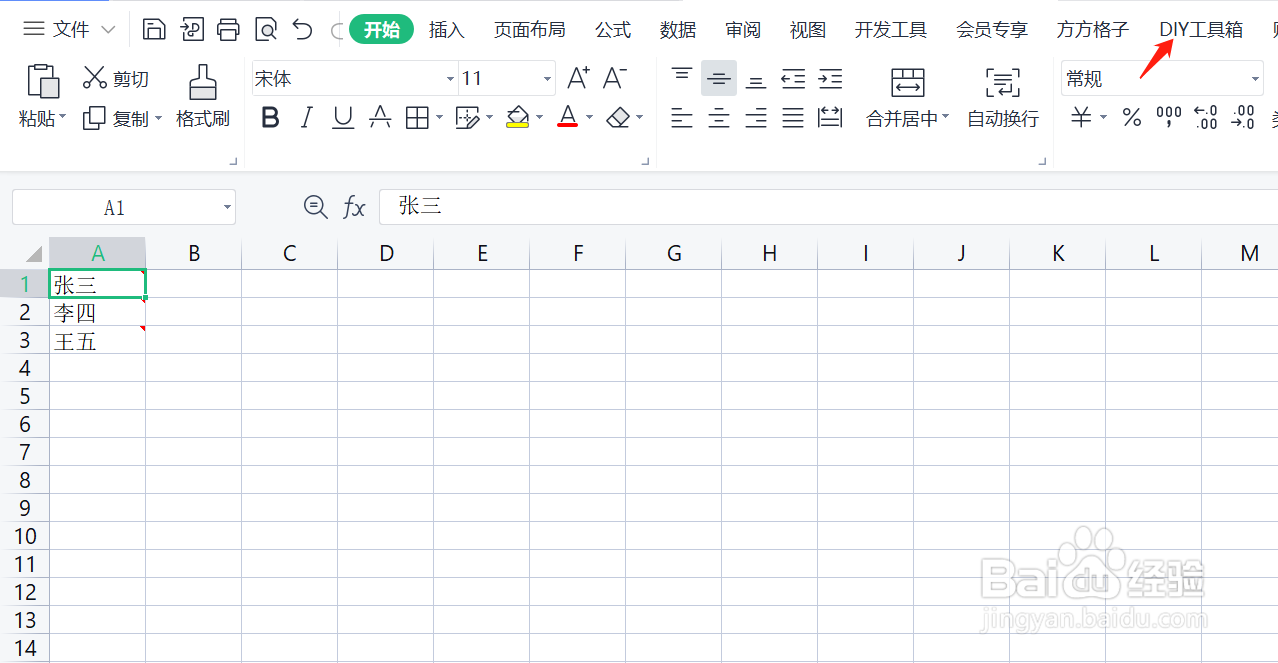Open the DIY工具箱 tab

coord(1201,29)
